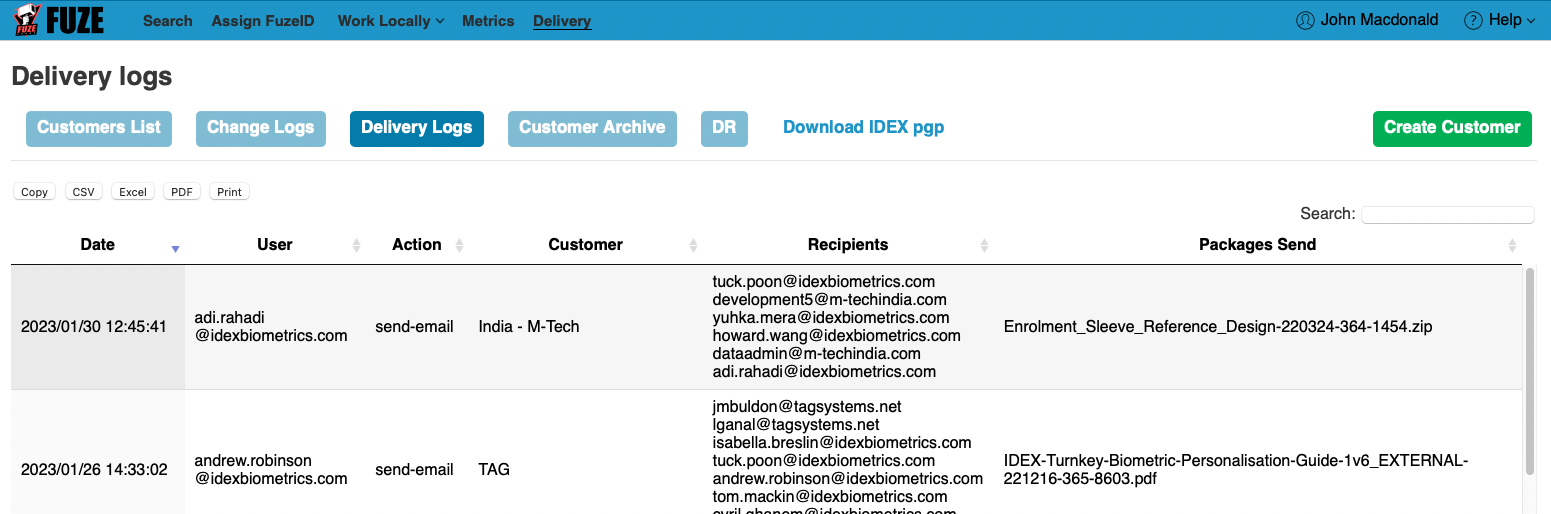Click recipient howard.wang@idexbiometrics.com
The image size is (1551, 514).
[836, 335]
